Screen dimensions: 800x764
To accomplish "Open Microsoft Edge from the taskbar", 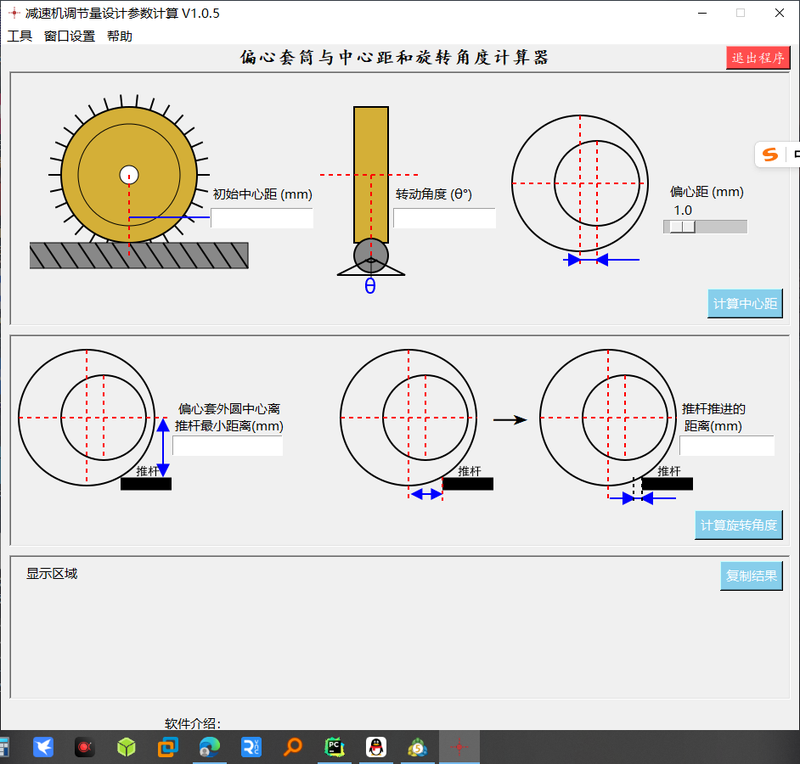I will [209, 747].
